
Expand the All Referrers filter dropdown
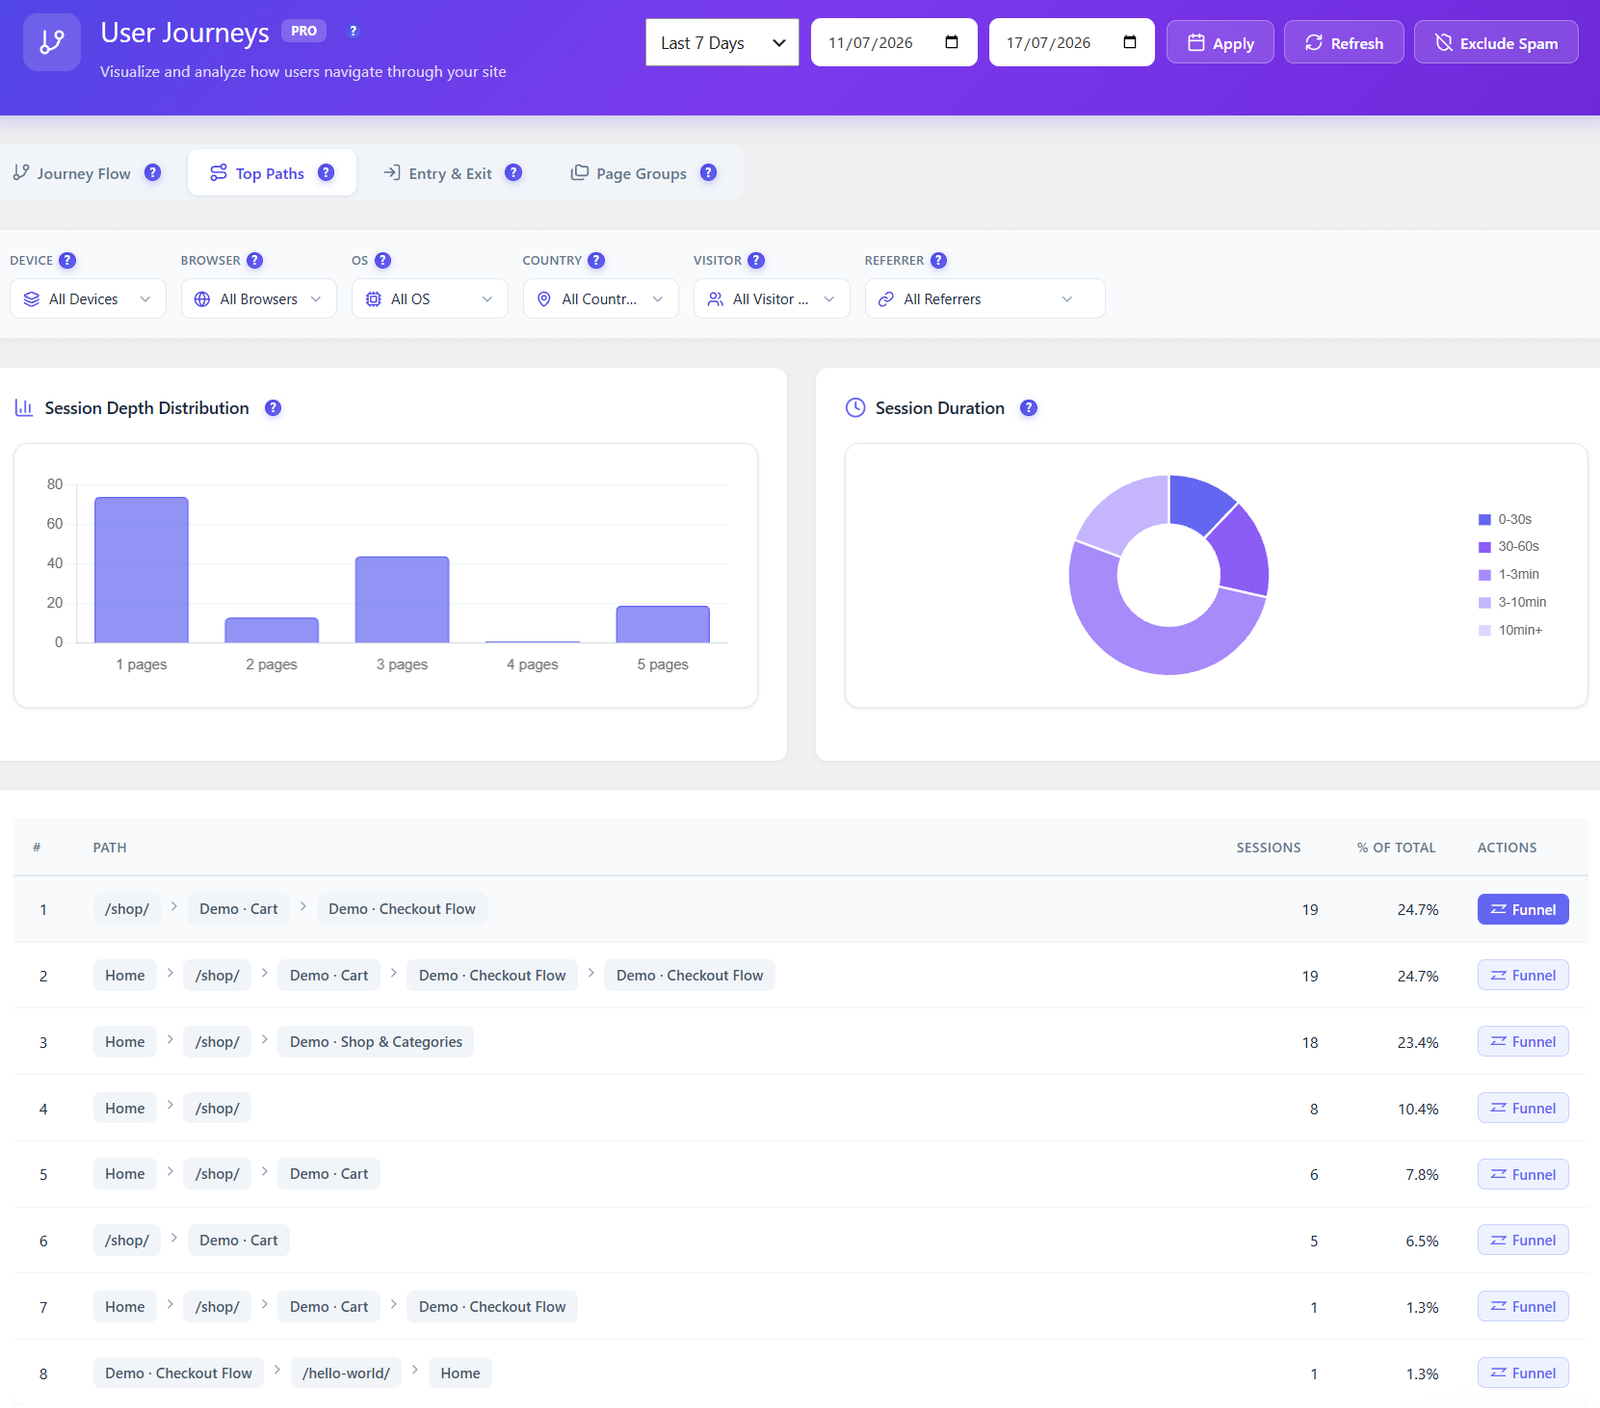coord(985,299)
